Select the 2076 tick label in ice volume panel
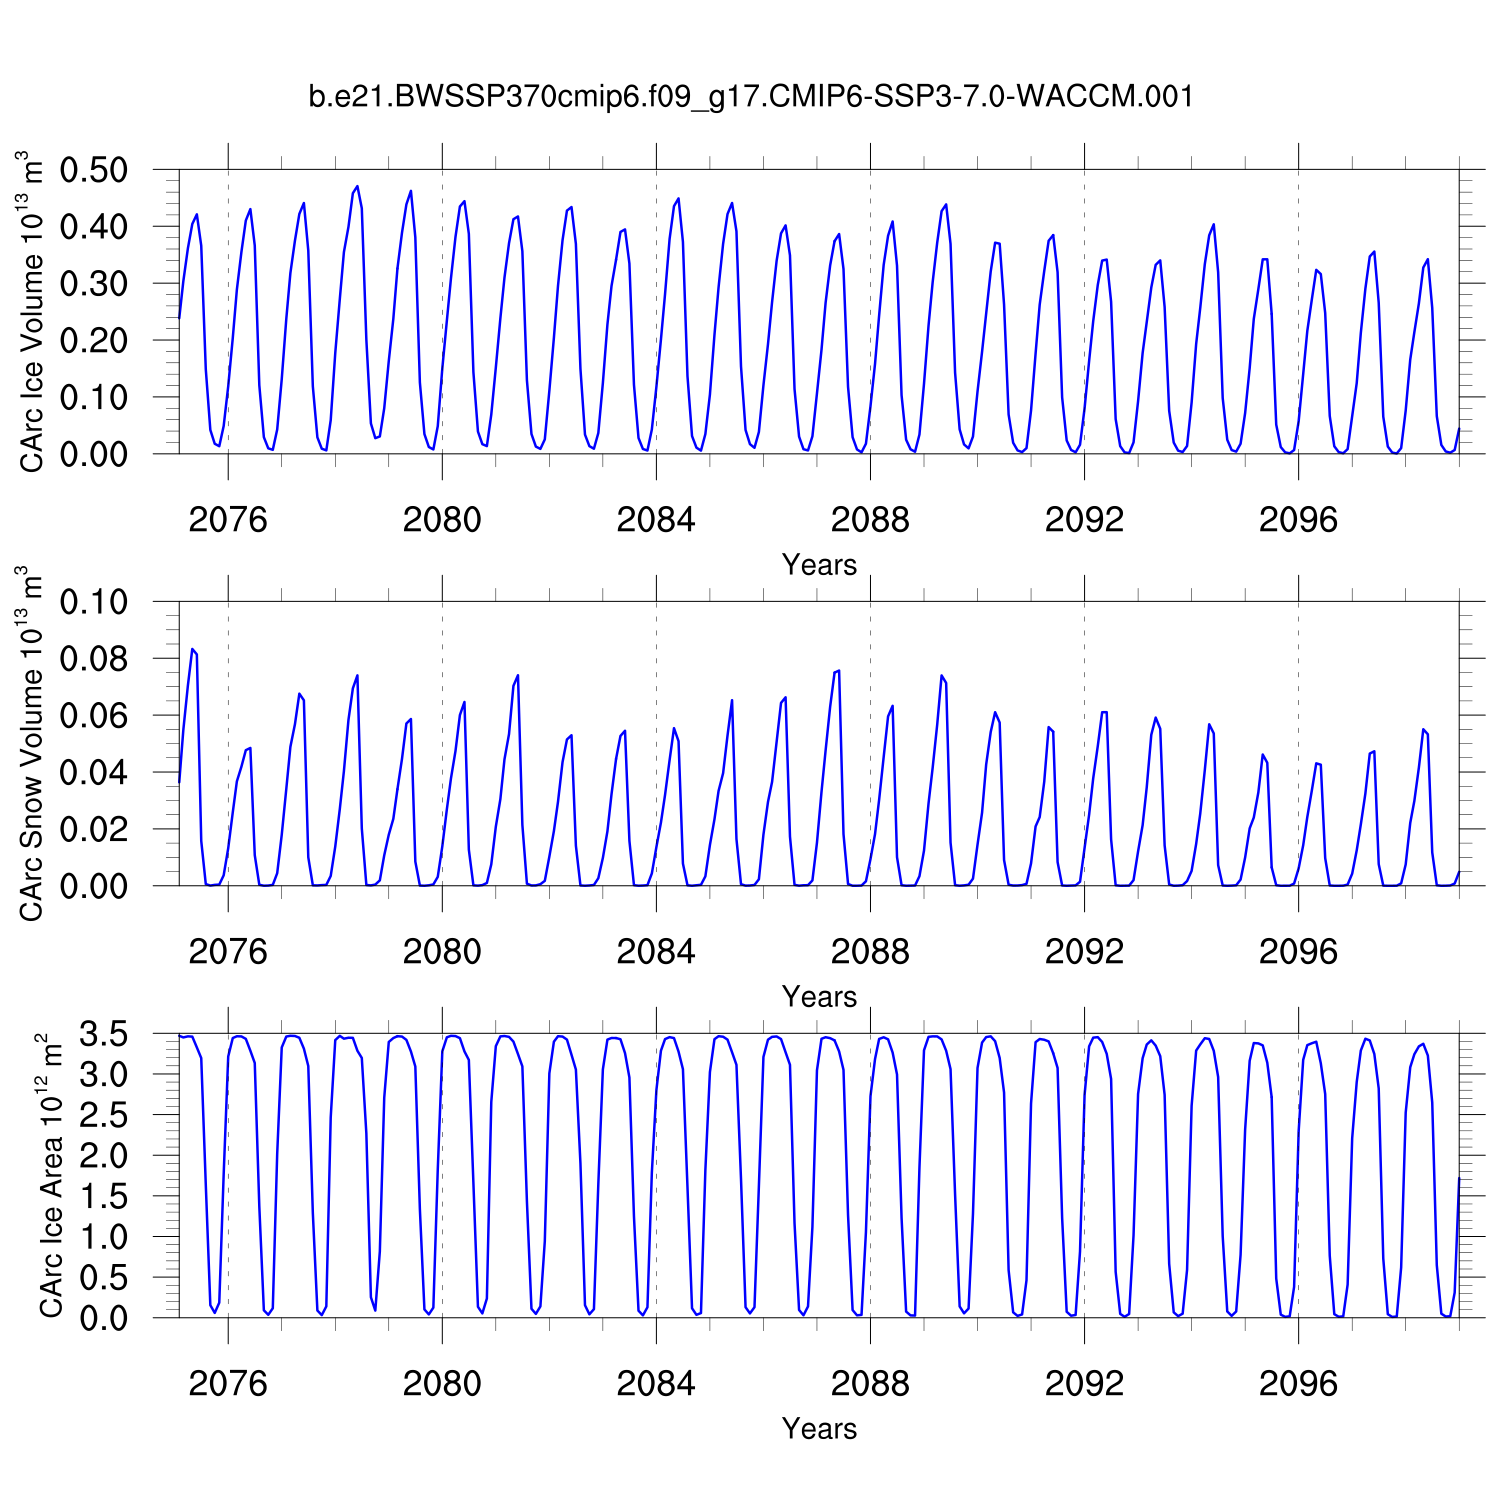Screen dimensions: 1500x1500 tap(228, 520)
